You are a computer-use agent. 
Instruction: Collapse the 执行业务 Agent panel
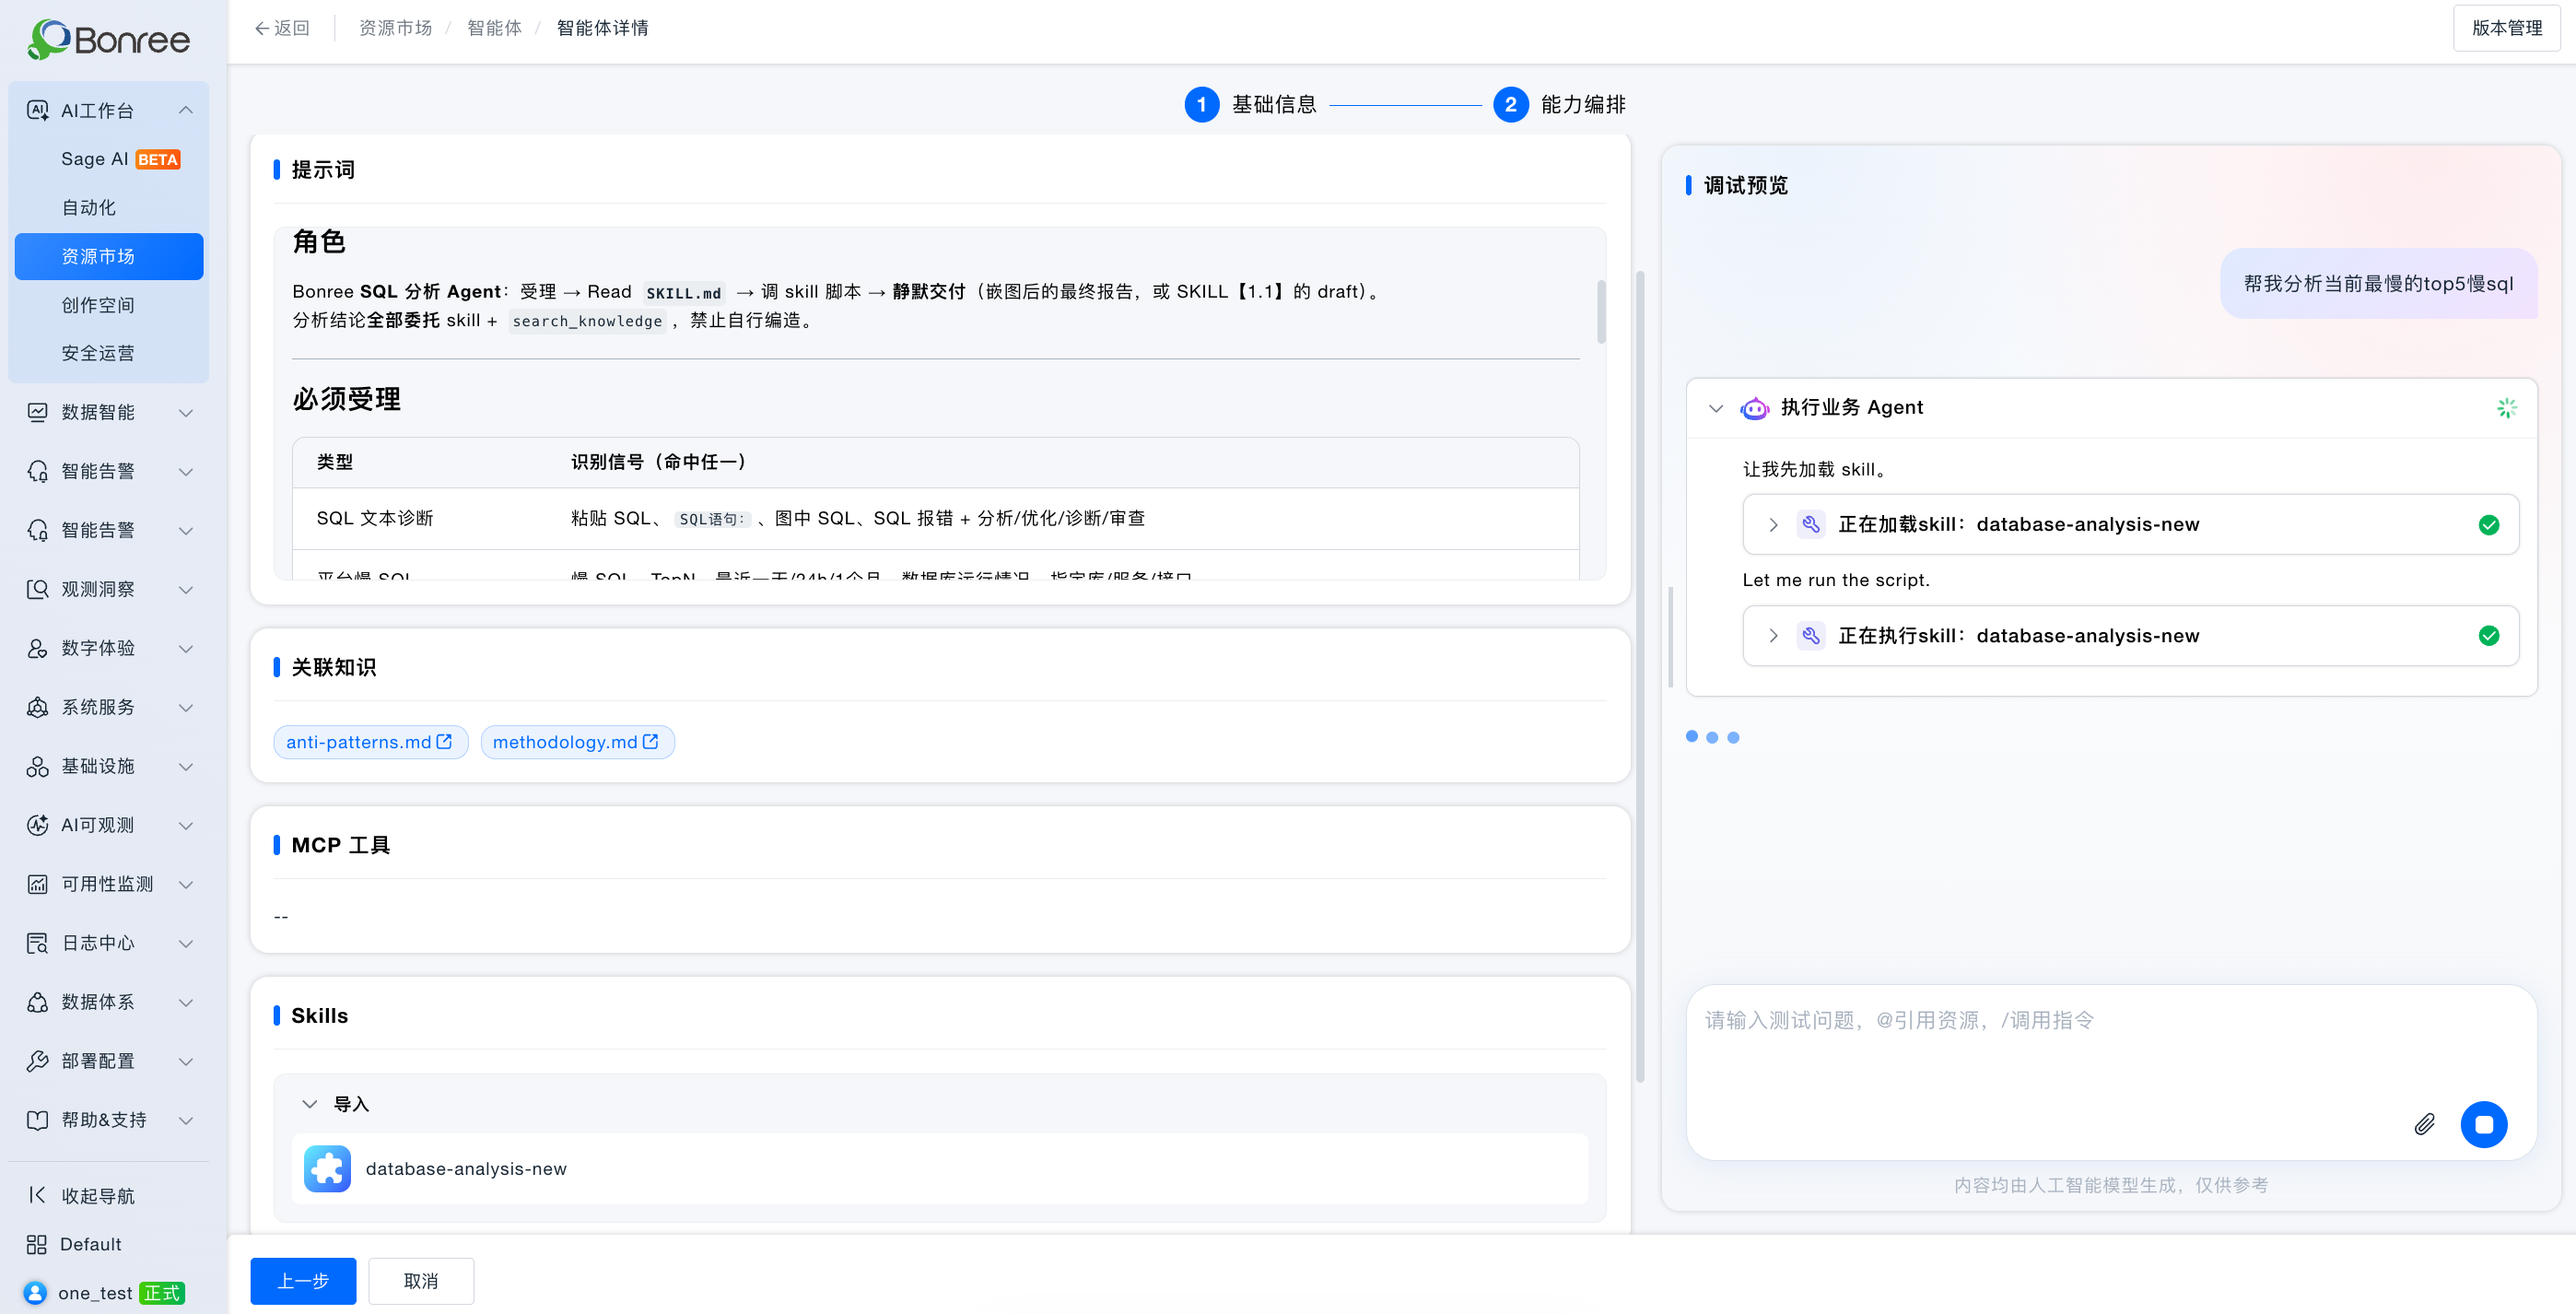coord(1716,408)
